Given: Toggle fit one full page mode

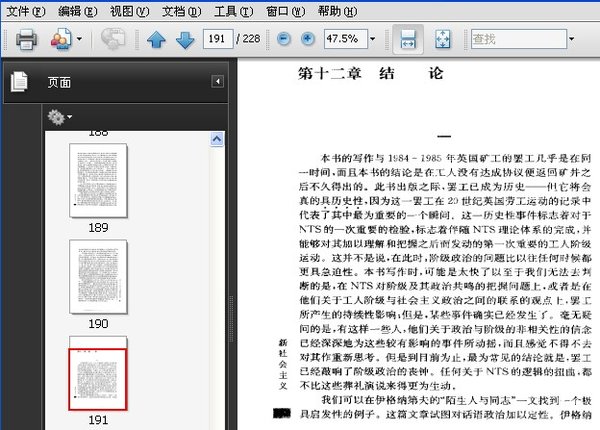Looking at the screenshot, I should (444, 39).
